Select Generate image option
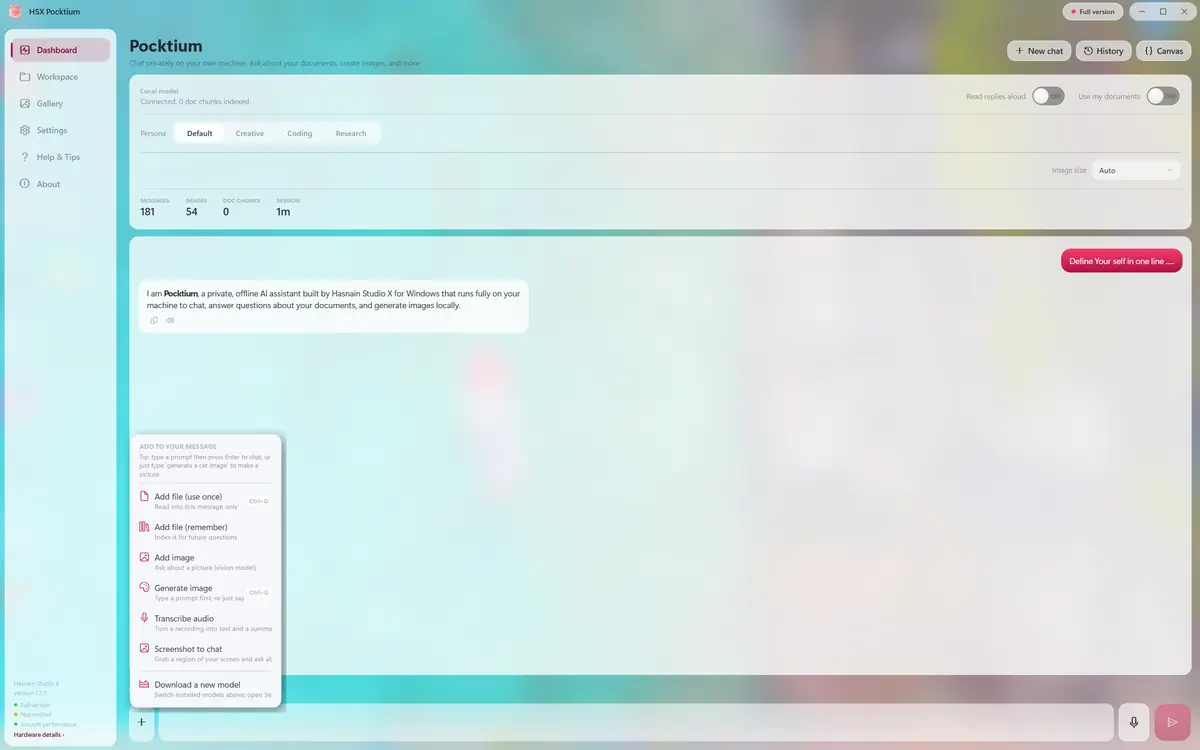1200x750 pixels. 205,592
